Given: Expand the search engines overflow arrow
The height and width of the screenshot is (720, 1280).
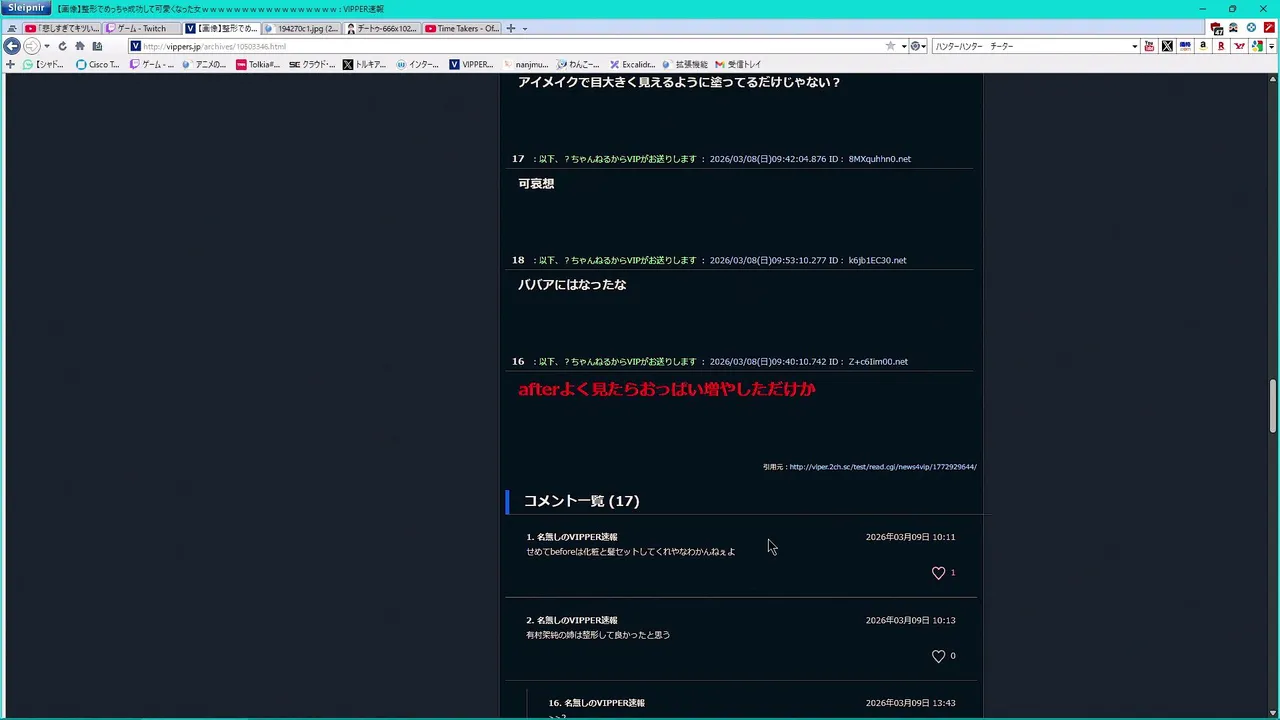Looking at the screenshot, I should tap(1271, 46).
